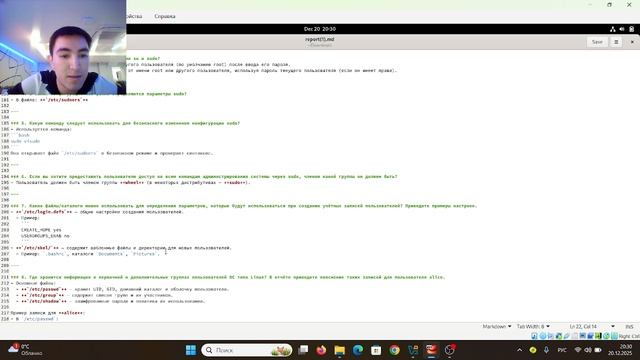Click VirtualBox optical disk status icon
This screenshot has height=360, width=640.
(x=543, y=336)
